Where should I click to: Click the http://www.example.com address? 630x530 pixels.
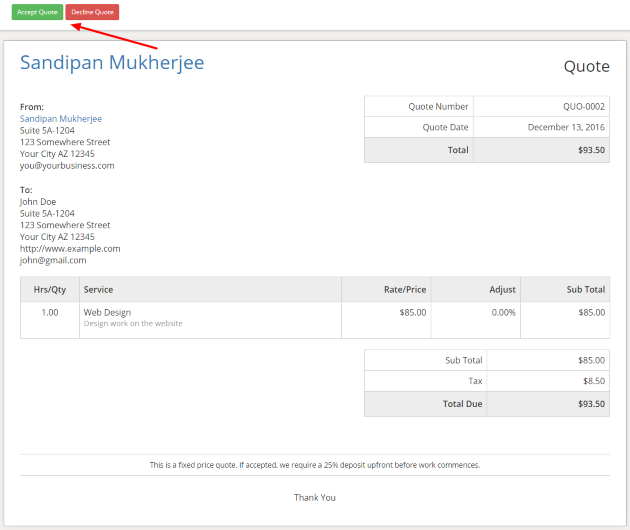click(x=70, y=249)
